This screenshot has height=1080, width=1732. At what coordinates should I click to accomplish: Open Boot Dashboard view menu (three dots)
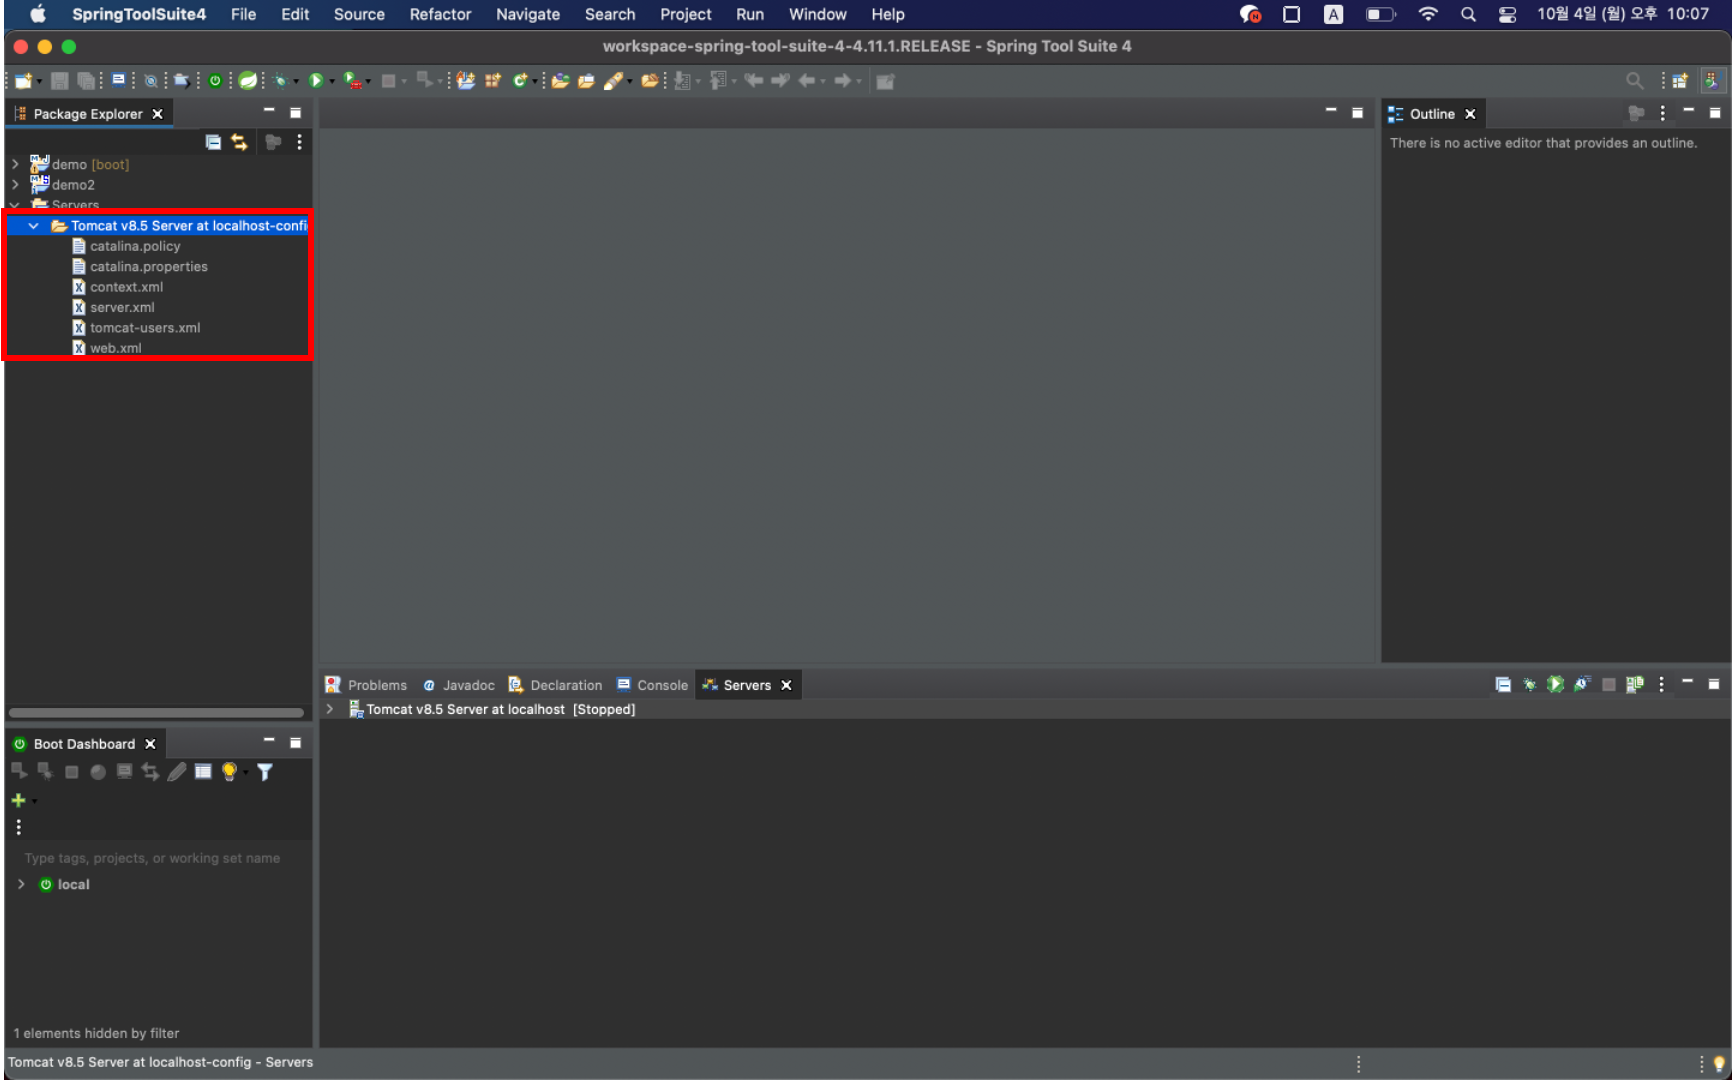(18, 827)
